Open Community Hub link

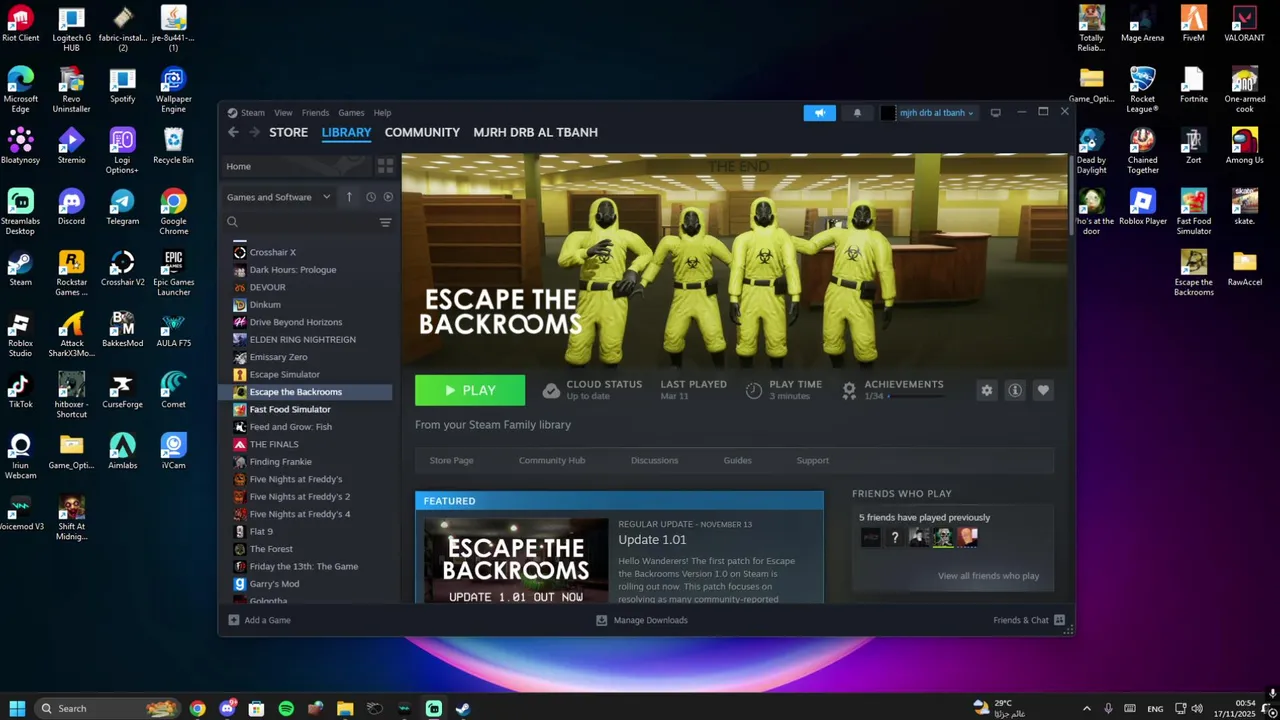tap(552, 460)
